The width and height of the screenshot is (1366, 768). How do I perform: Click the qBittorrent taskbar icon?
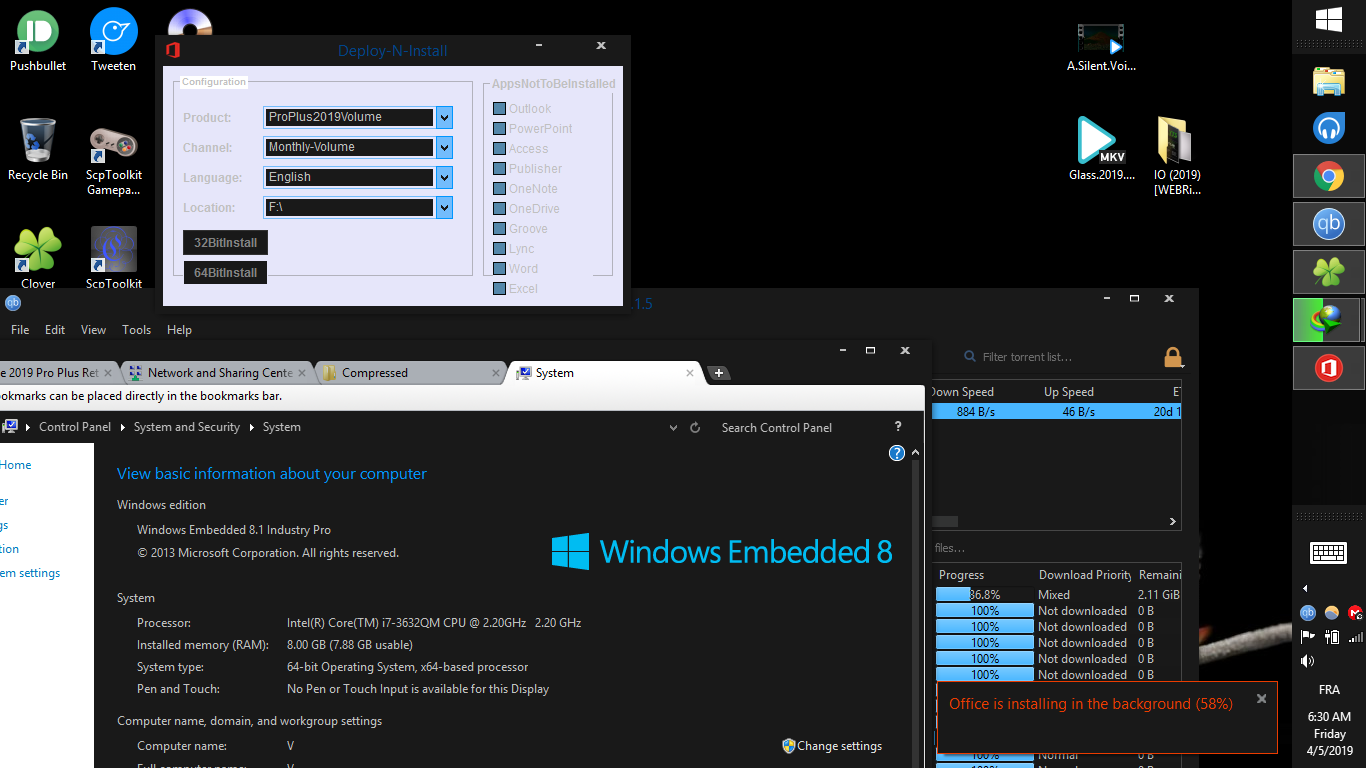click(x=1328, y=225)
